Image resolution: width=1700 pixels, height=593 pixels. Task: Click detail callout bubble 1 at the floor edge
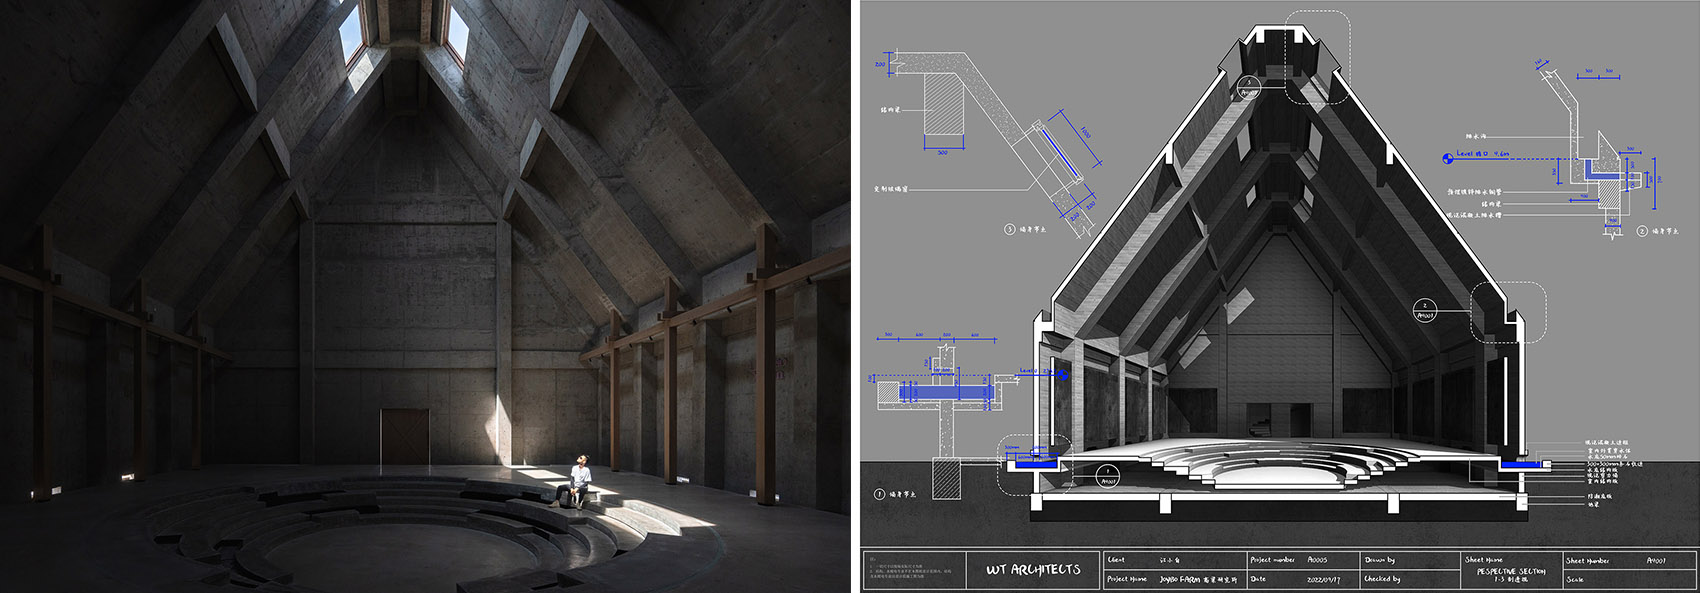(x=1108, y=476)
